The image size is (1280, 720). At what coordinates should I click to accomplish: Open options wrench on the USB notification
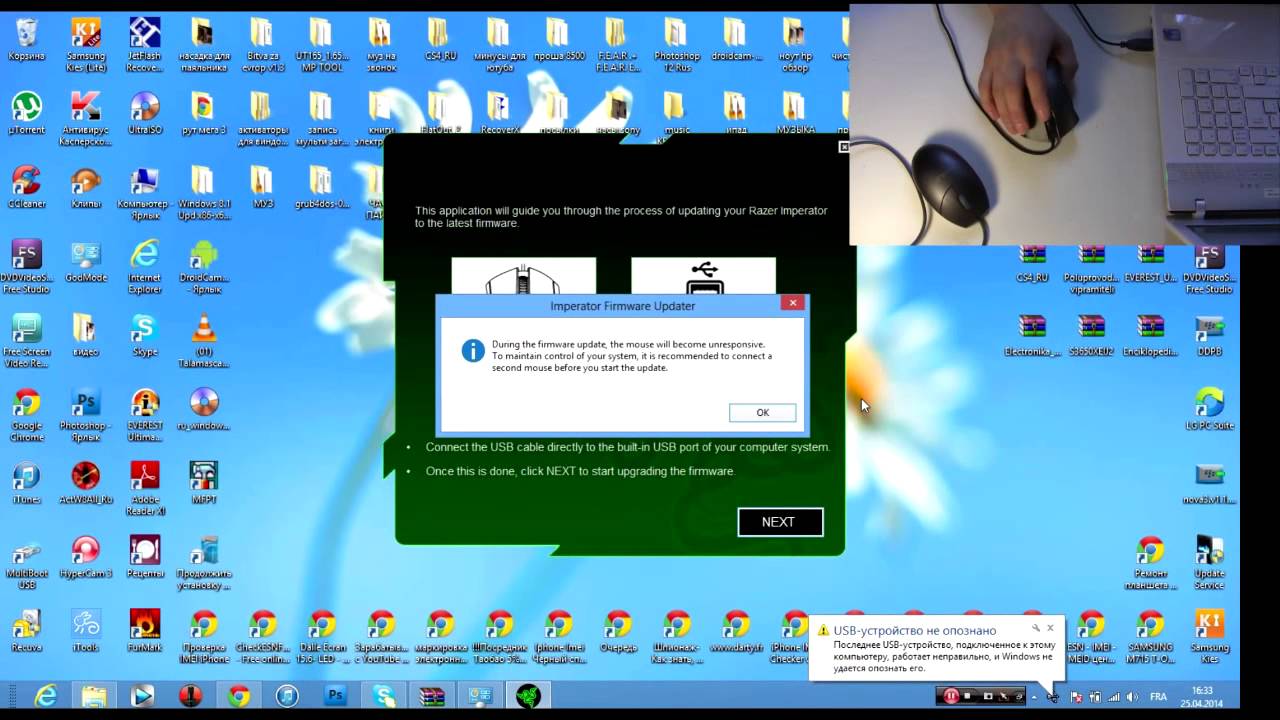click(1036, 628)
